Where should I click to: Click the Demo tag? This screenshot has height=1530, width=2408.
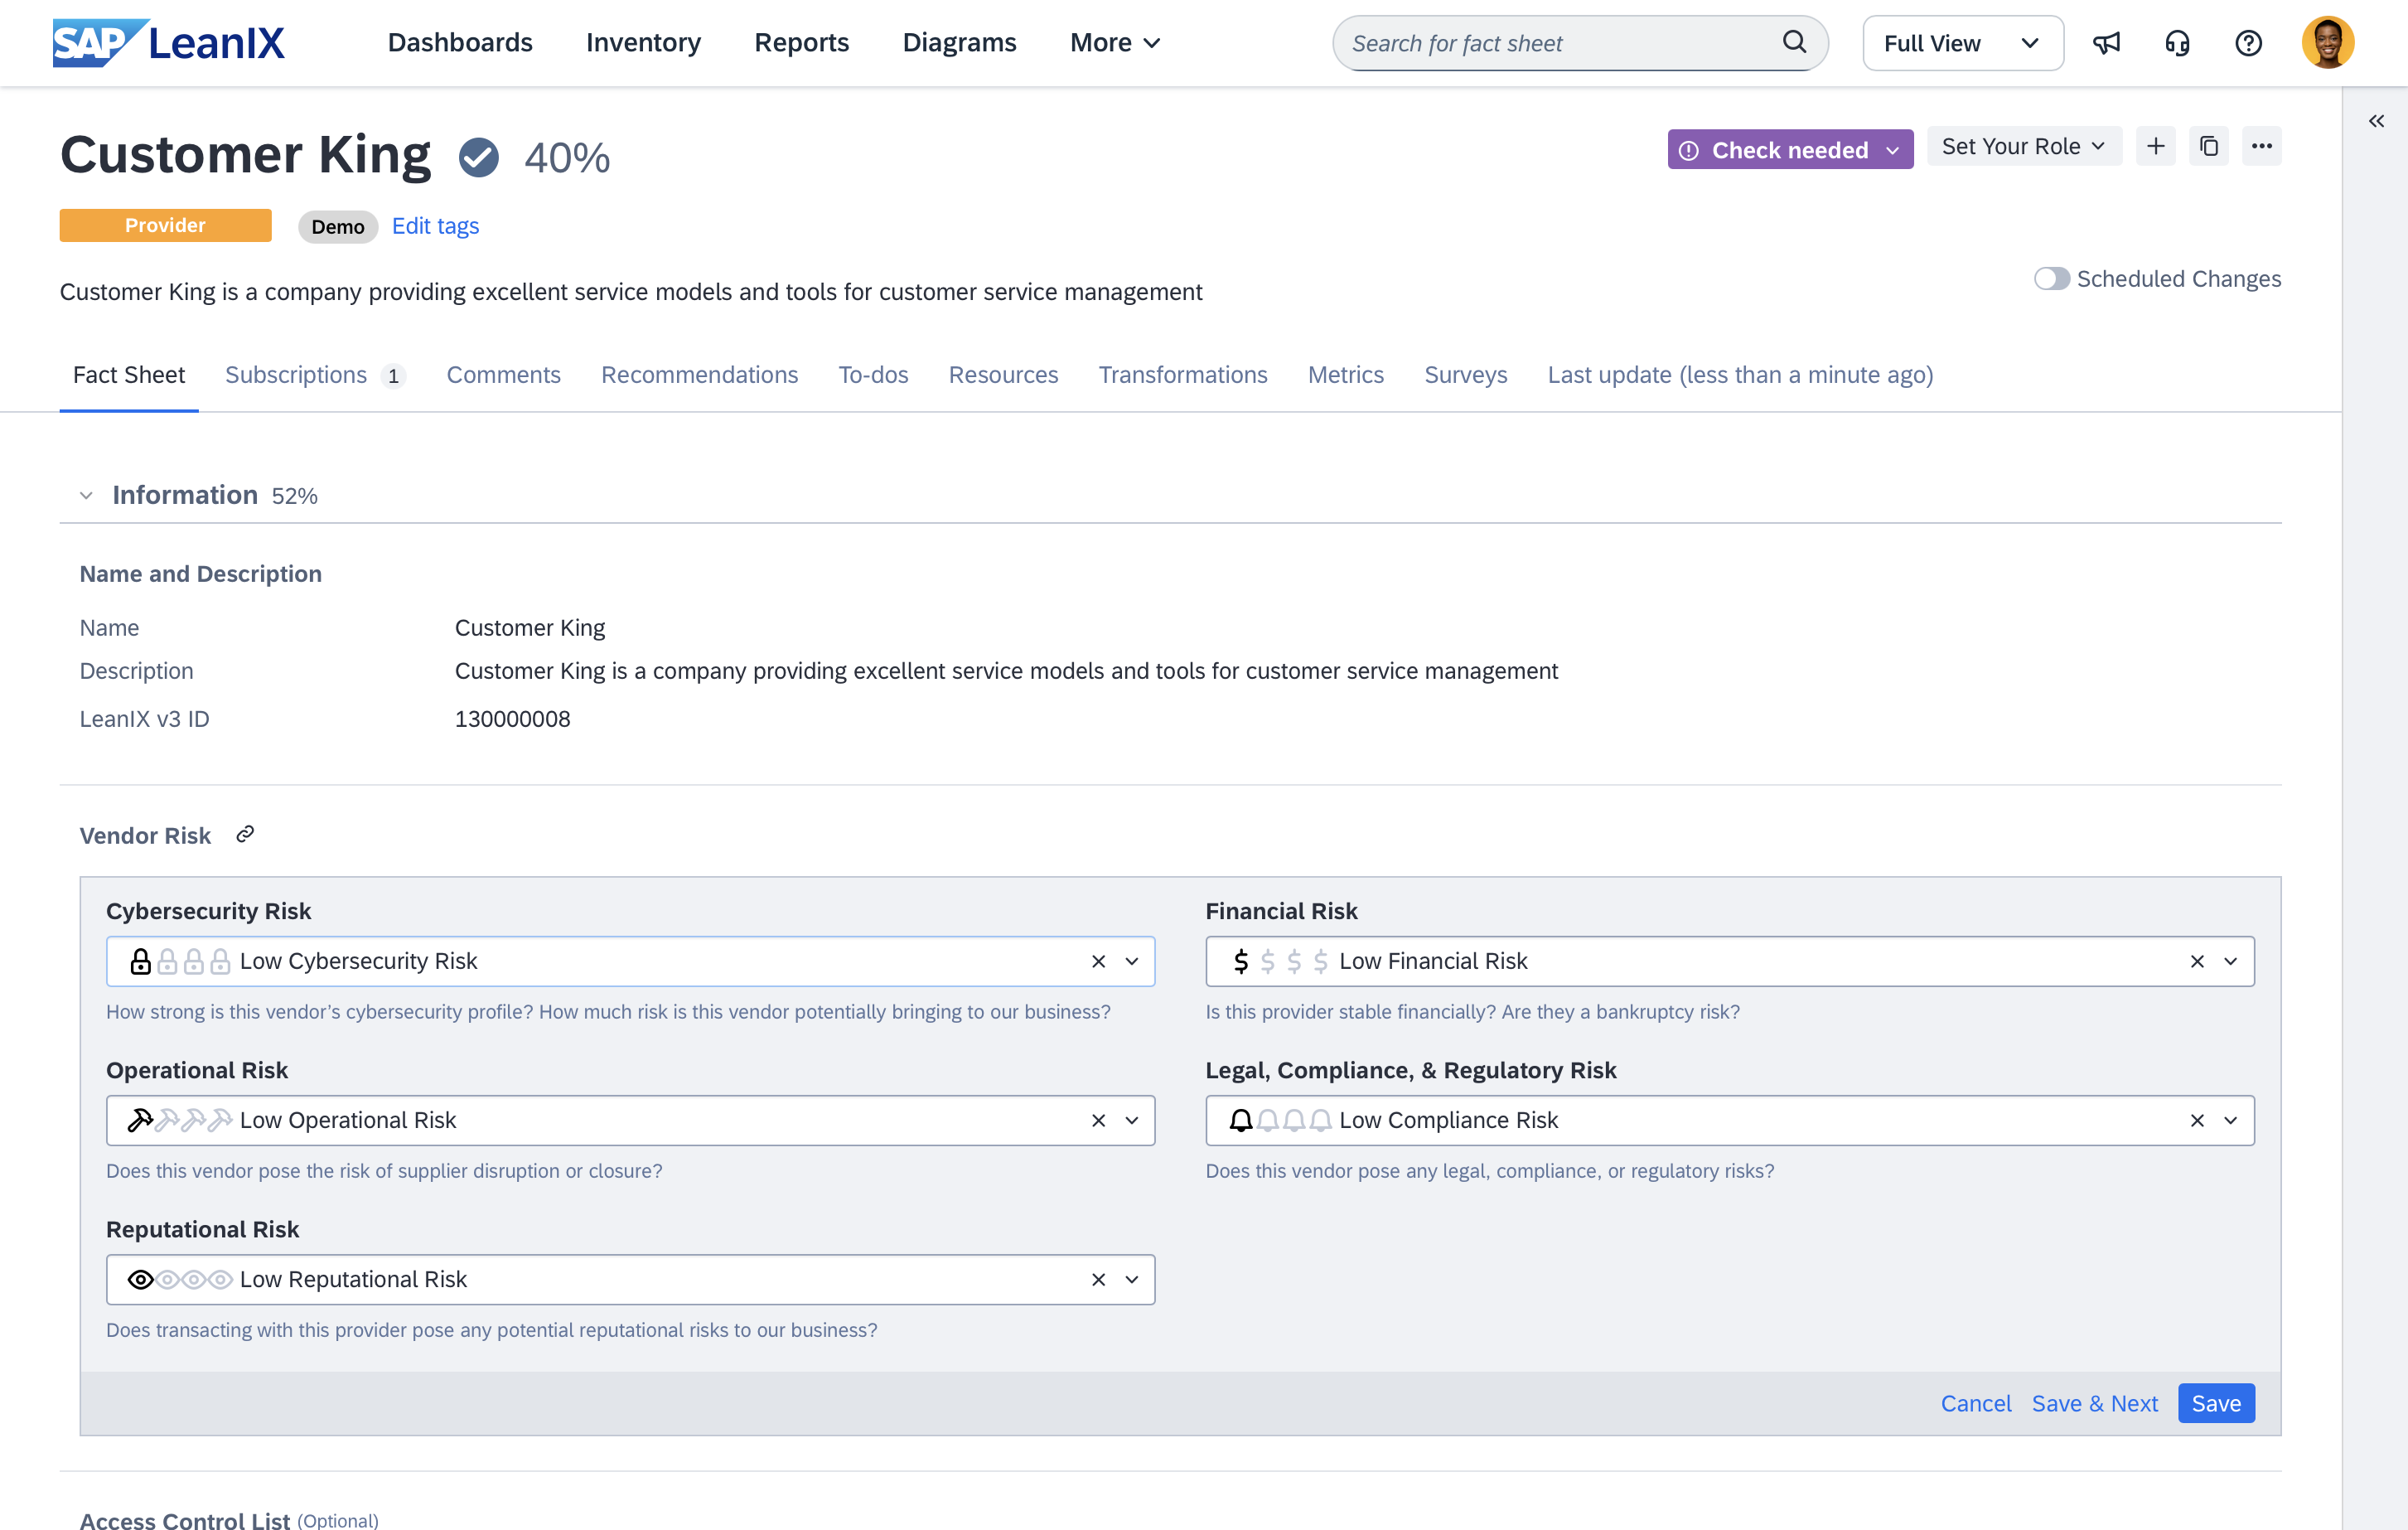click(x=338, y=227)
